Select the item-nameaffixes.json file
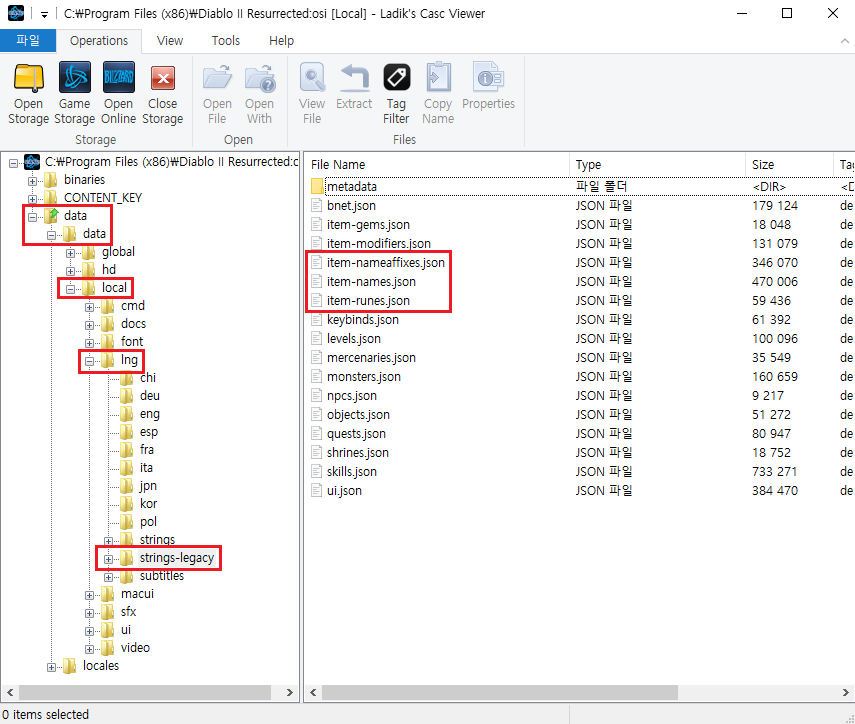This screenshot has width=855, height=724. tap(386, 263)
